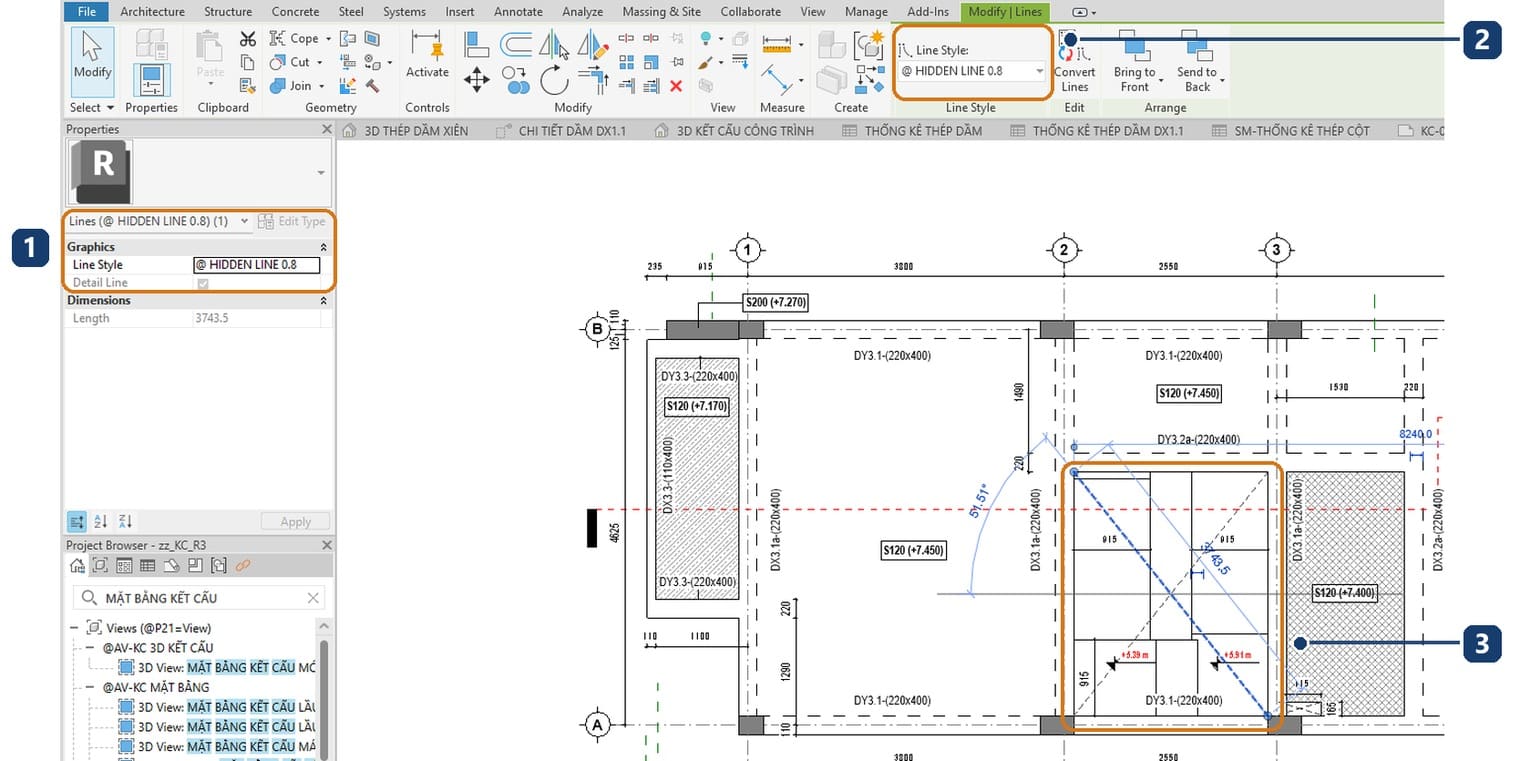
Task: Collapse the @AV-KC MẶT BẰNG node
Action: pyautogui.click(x=90, y=687)
